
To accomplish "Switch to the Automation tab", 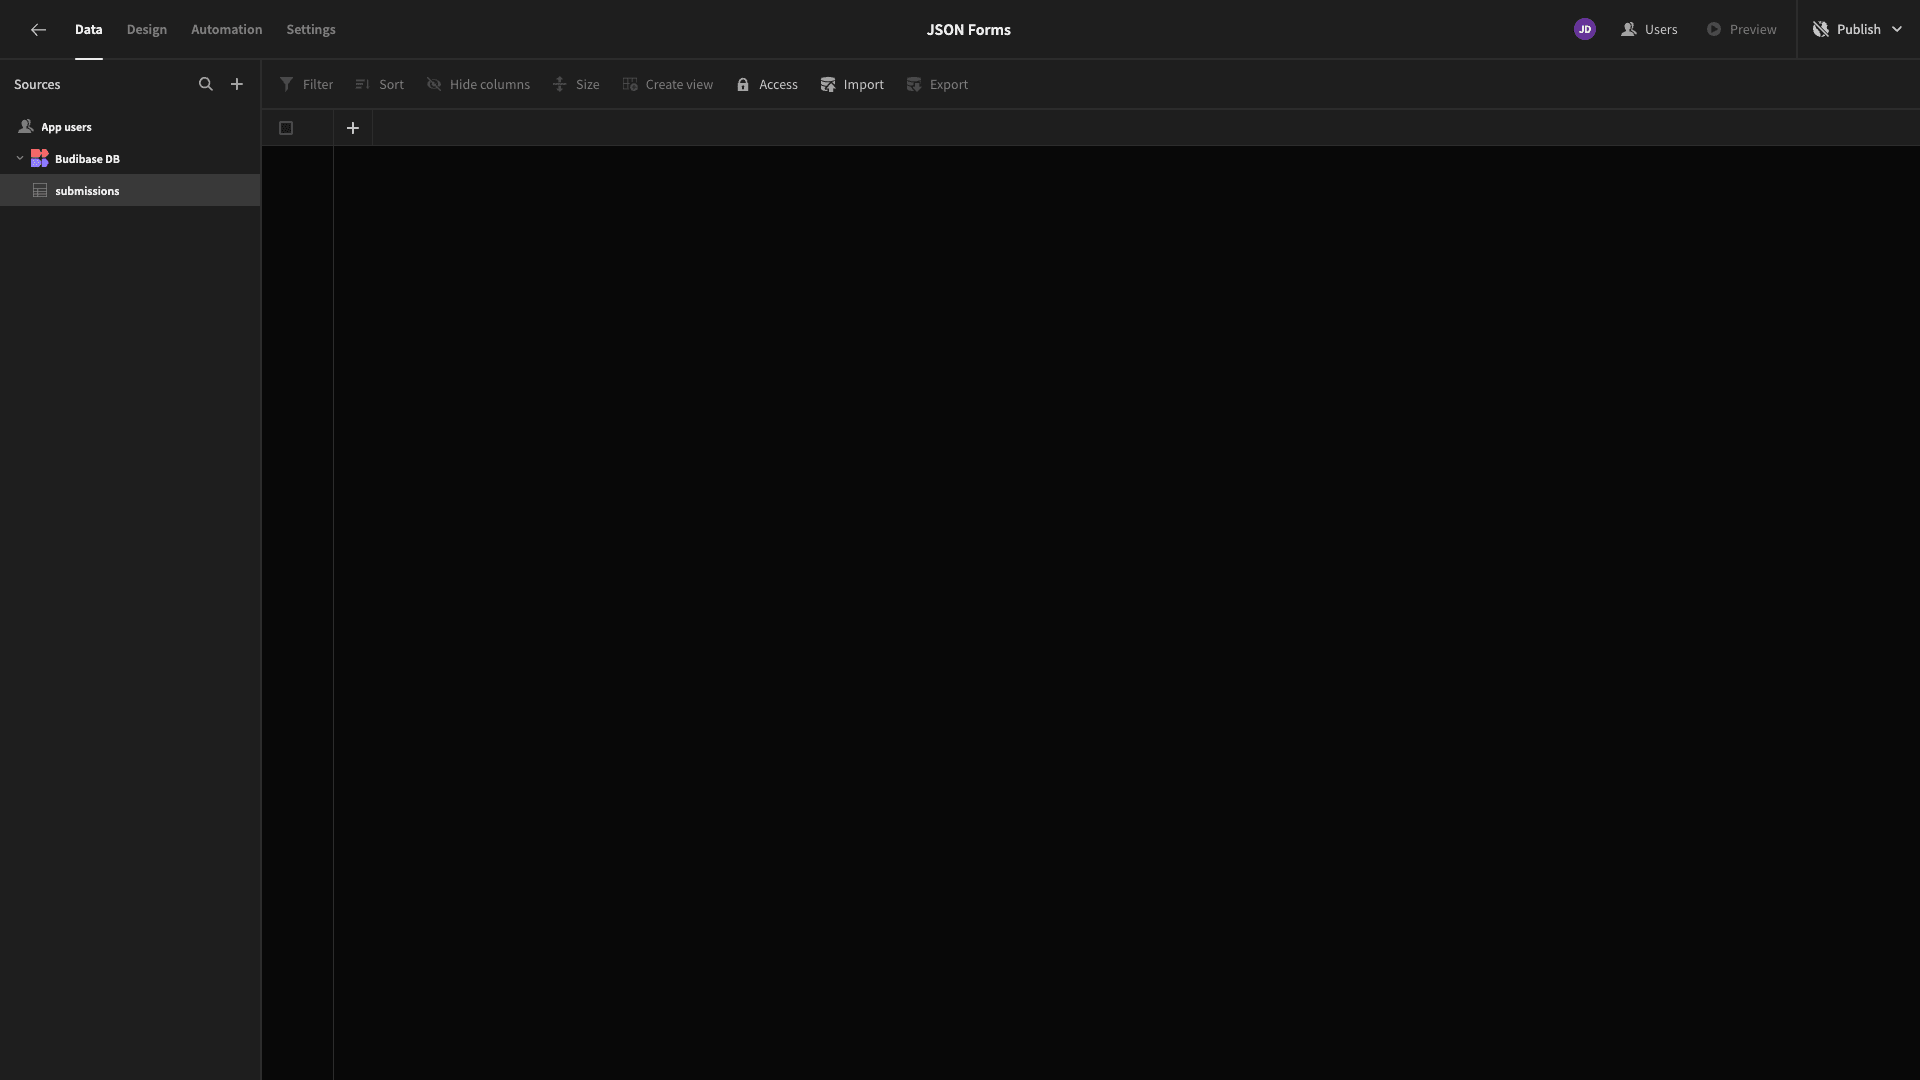I will (227, 30).
